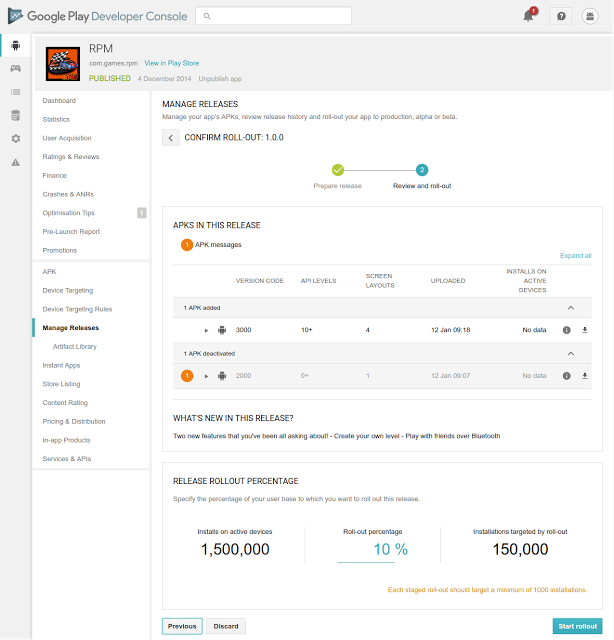Open the Game services controller icon
The image size is (614, 640).
(x=16, y=68)
